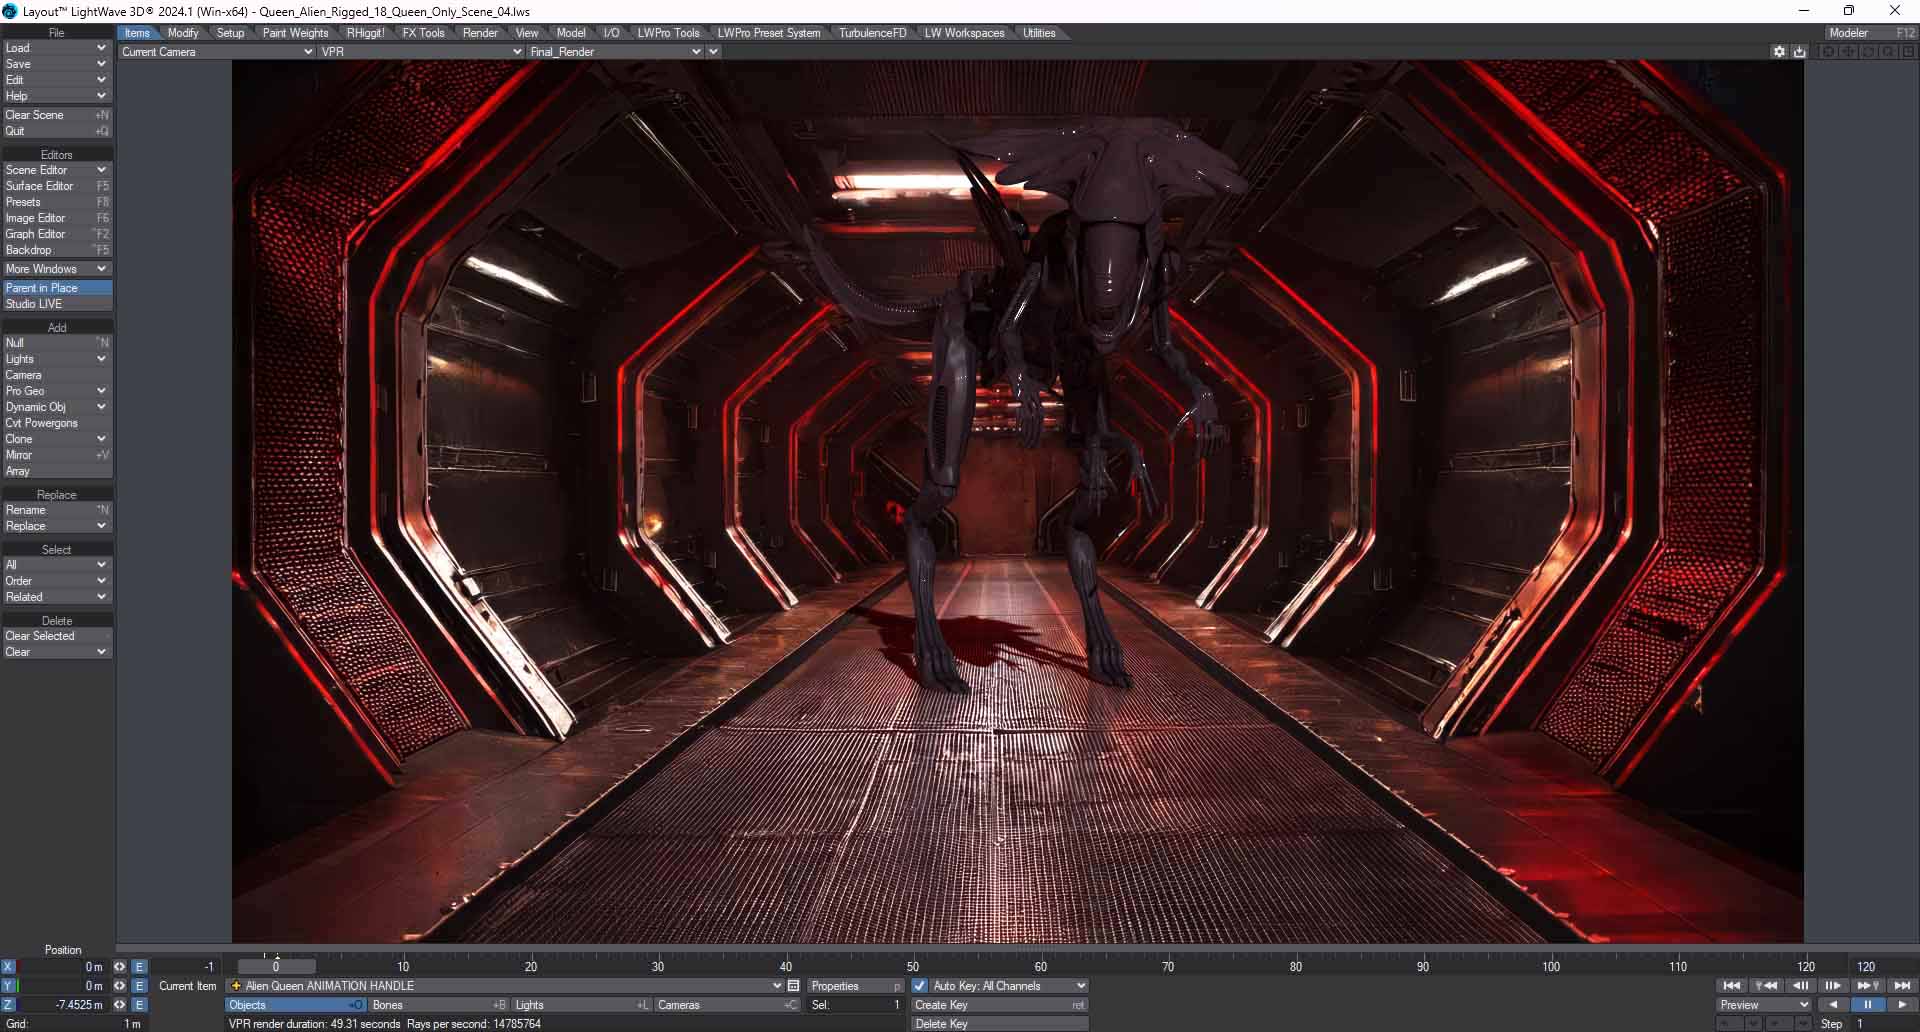Viewport: 1920px width, 1032px height.
Task: Switch to the Render tab
Action: pos(480,33)
